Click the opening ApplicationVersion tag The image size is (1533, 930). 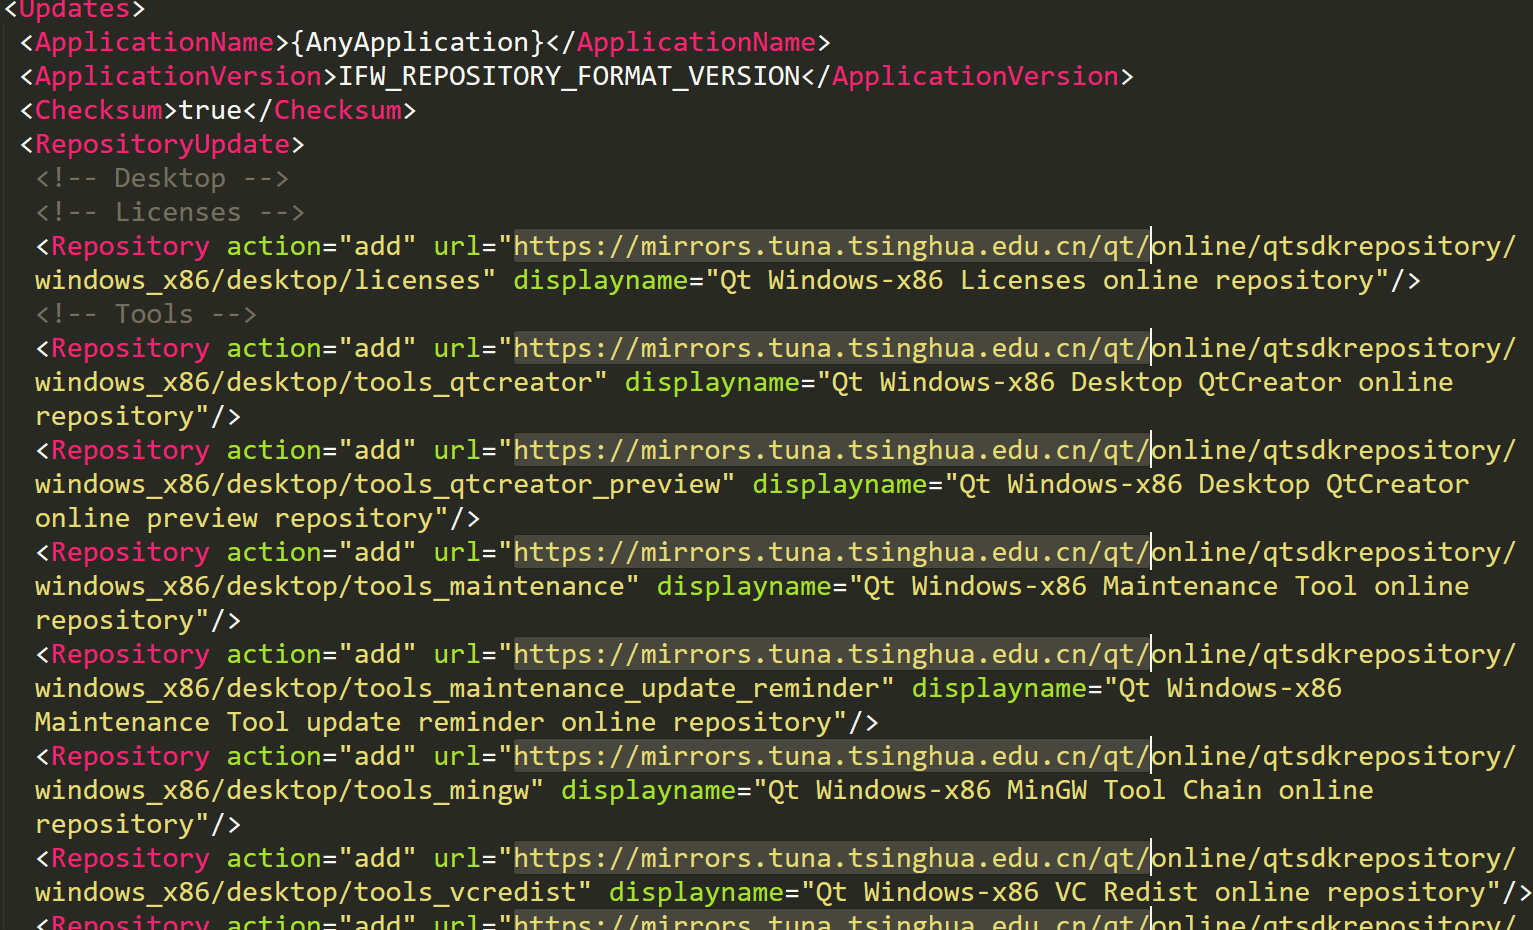tap(178, 76)
